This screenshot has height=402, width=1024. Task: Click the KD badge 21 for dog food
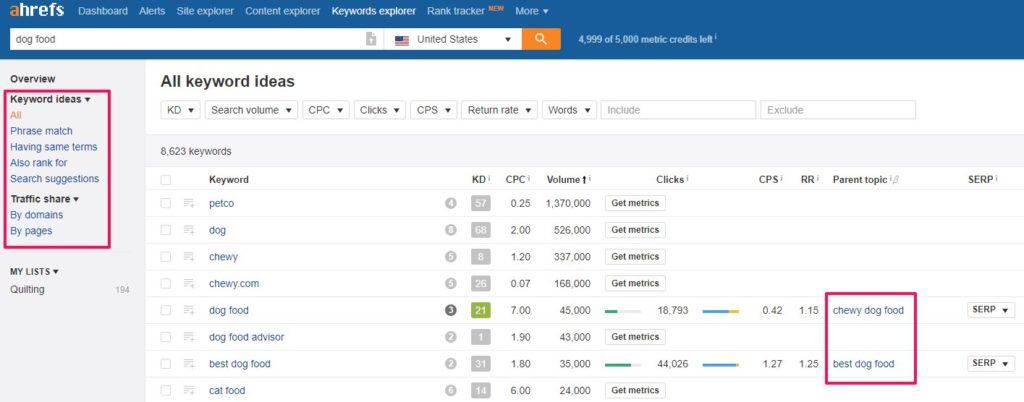(x=481, y=311)
